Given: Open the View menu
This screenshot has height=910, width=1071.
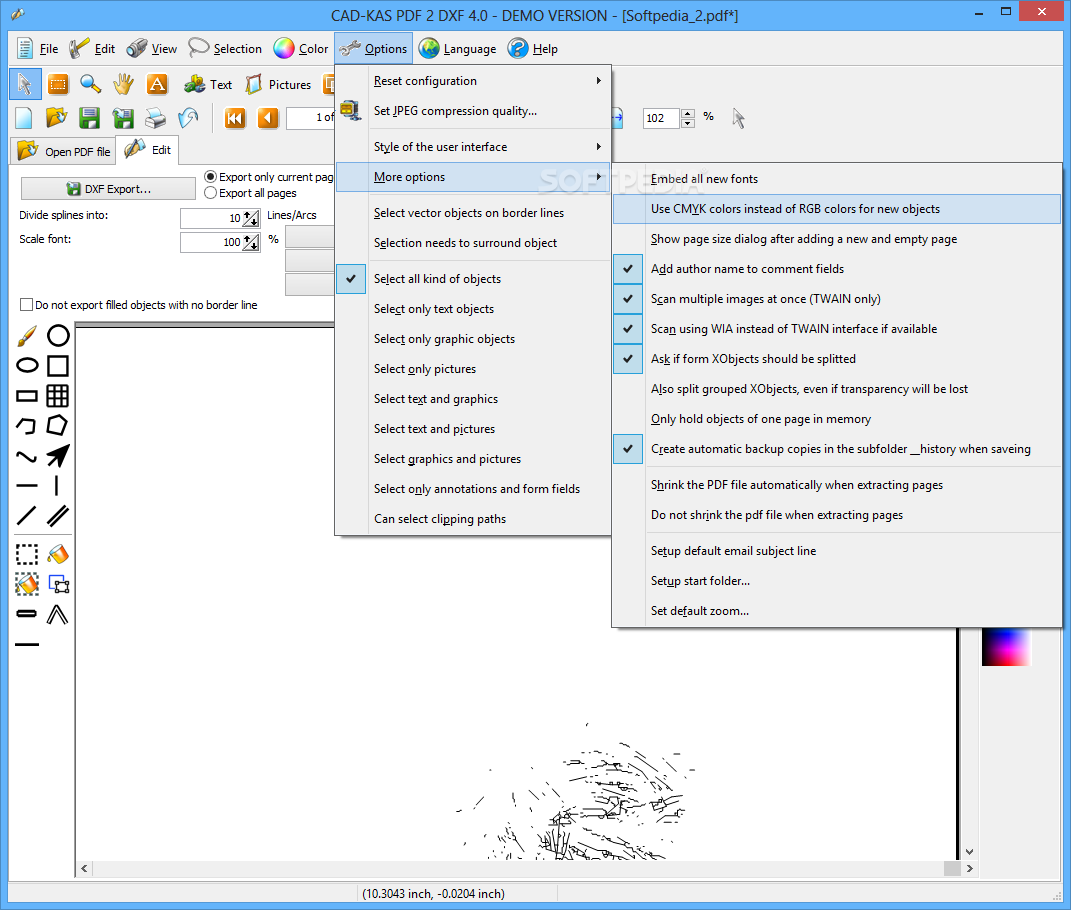Looking at the screenshot, I should click(152, 49).
